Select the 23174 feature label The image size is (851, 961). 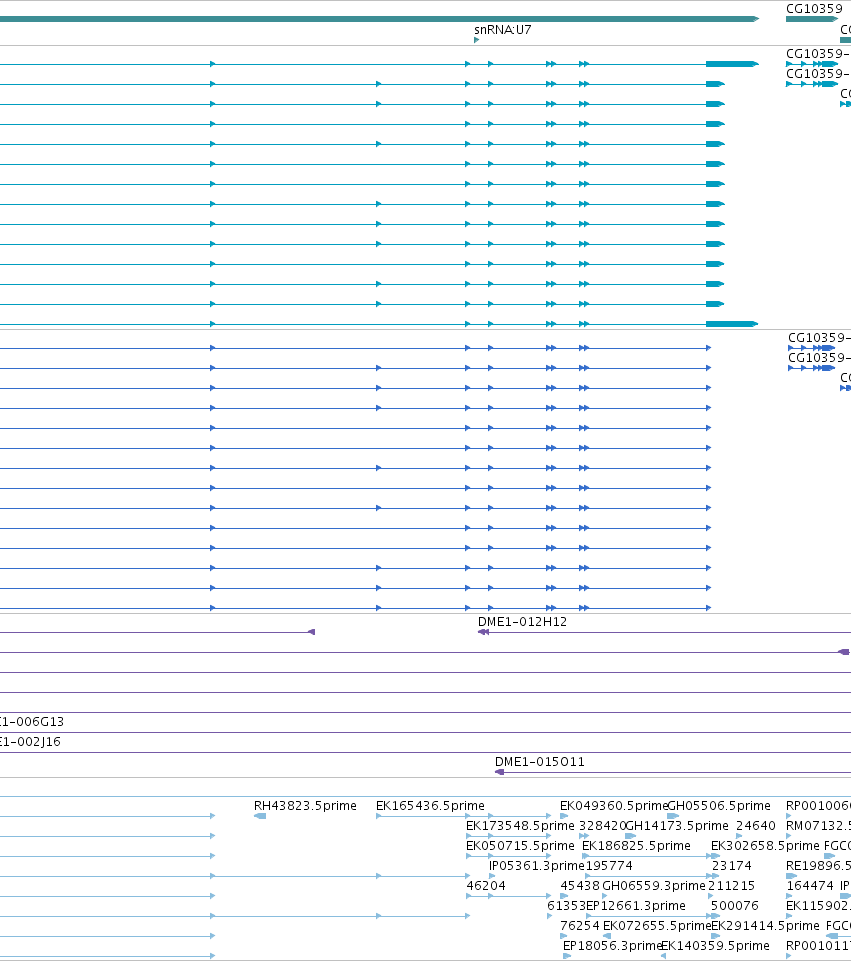click(x=732, y=865)
